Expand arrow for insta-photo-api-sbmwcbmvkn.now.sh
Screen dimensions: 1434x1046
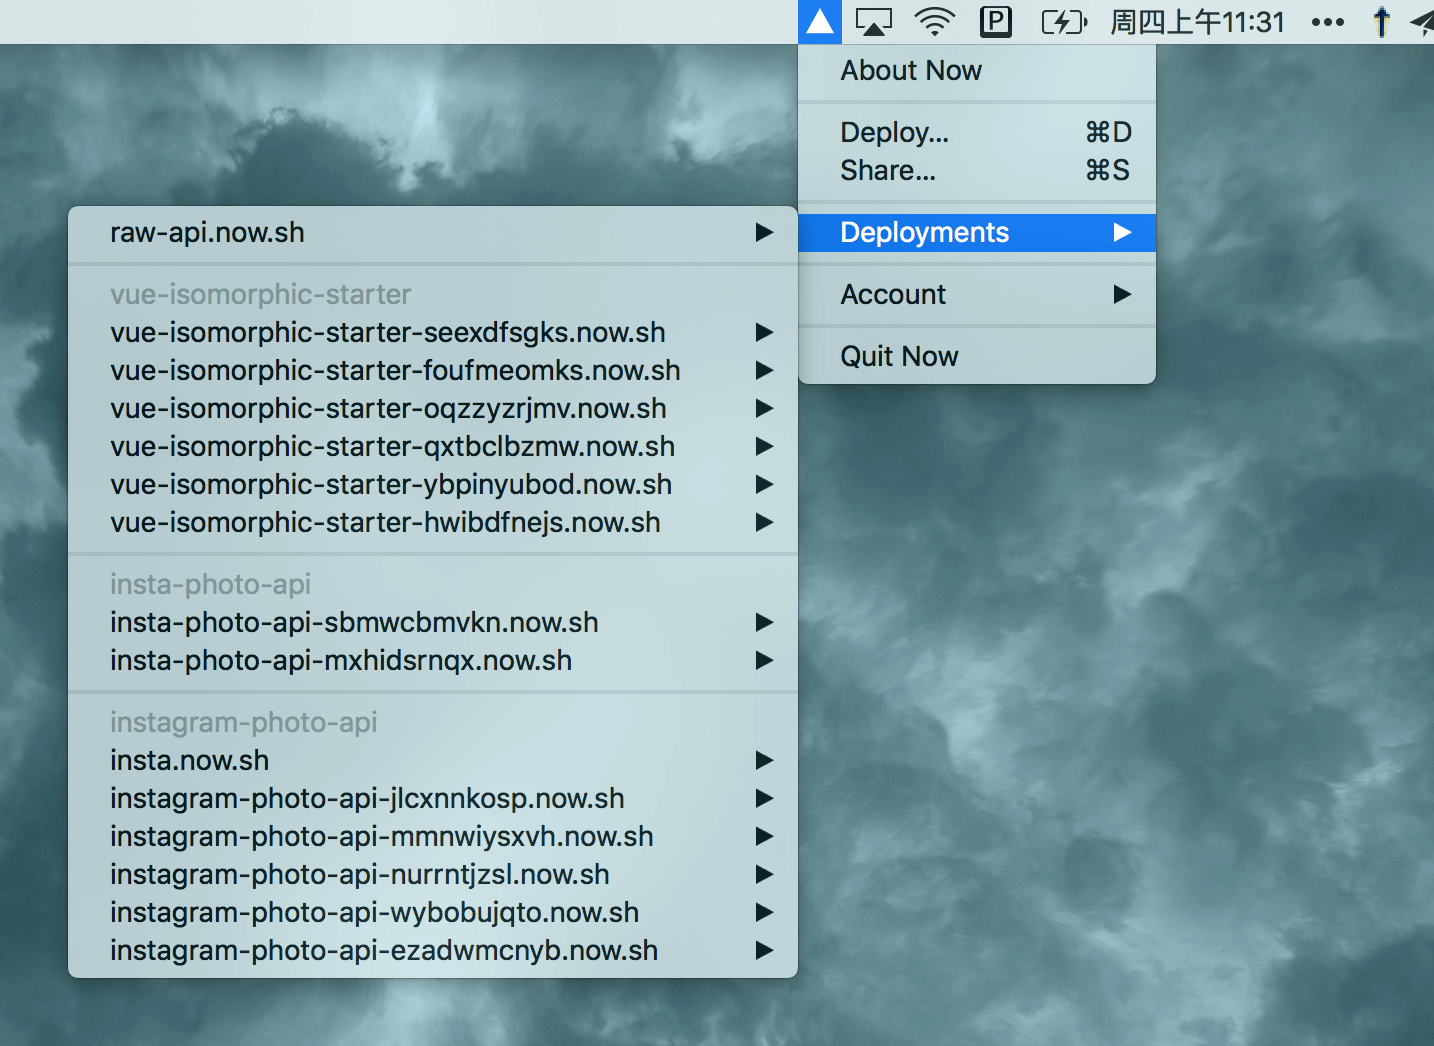coord(764,623)
